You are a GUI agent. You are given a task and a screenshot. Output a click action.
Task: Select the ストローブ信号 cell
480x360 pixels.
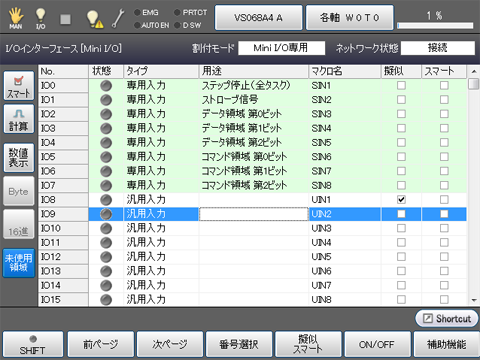point(254,100)
